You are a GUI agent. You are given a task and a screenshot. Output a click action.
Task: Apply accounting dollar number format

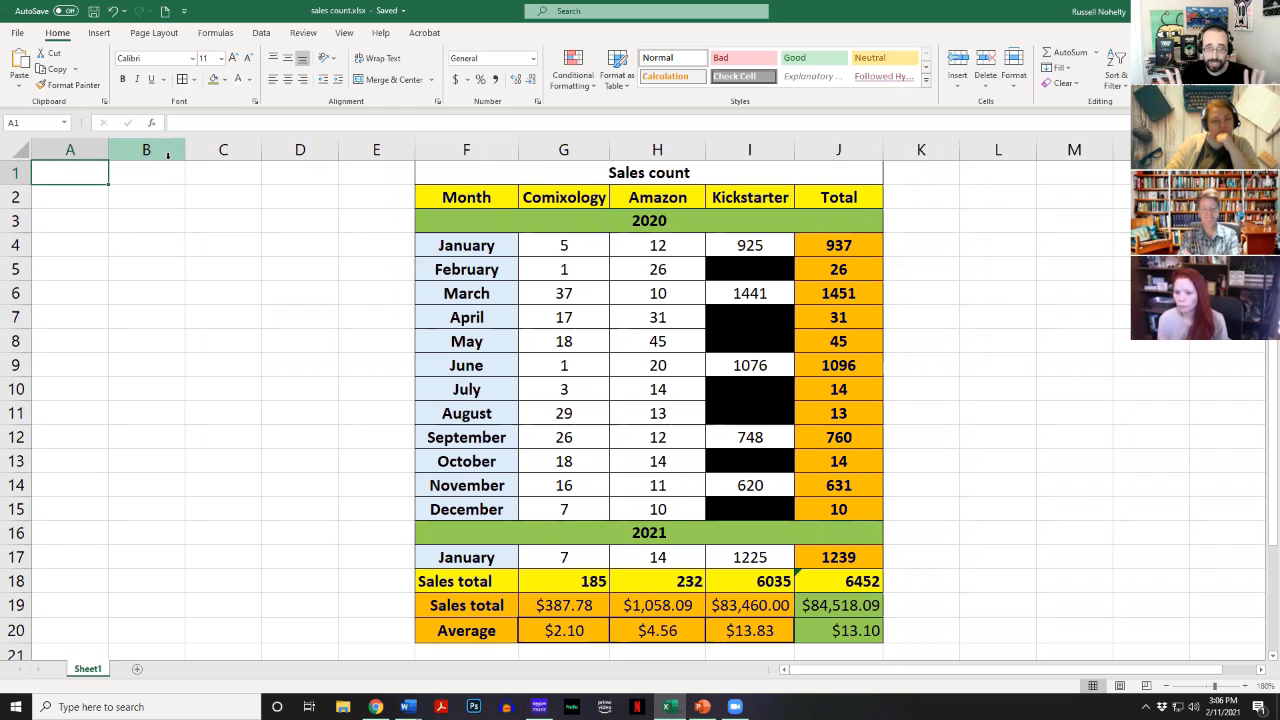click(x=456, y=79)
